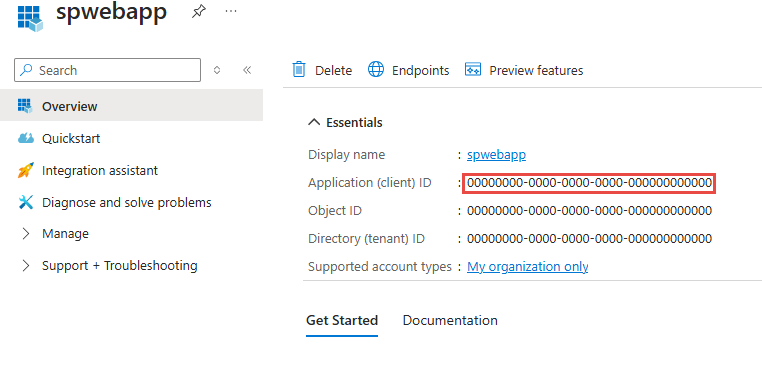Open the ellipsis more options menu

click(231, 11)
